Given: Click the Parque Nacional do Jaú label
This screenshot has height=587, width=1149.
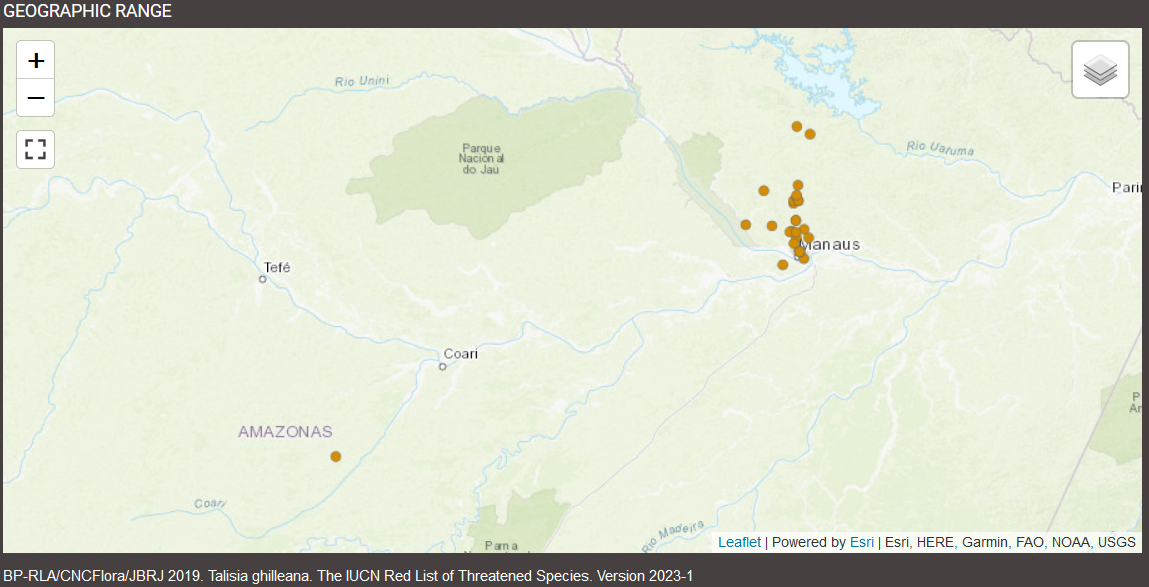Looking at the screenshot, I should 482,159.
